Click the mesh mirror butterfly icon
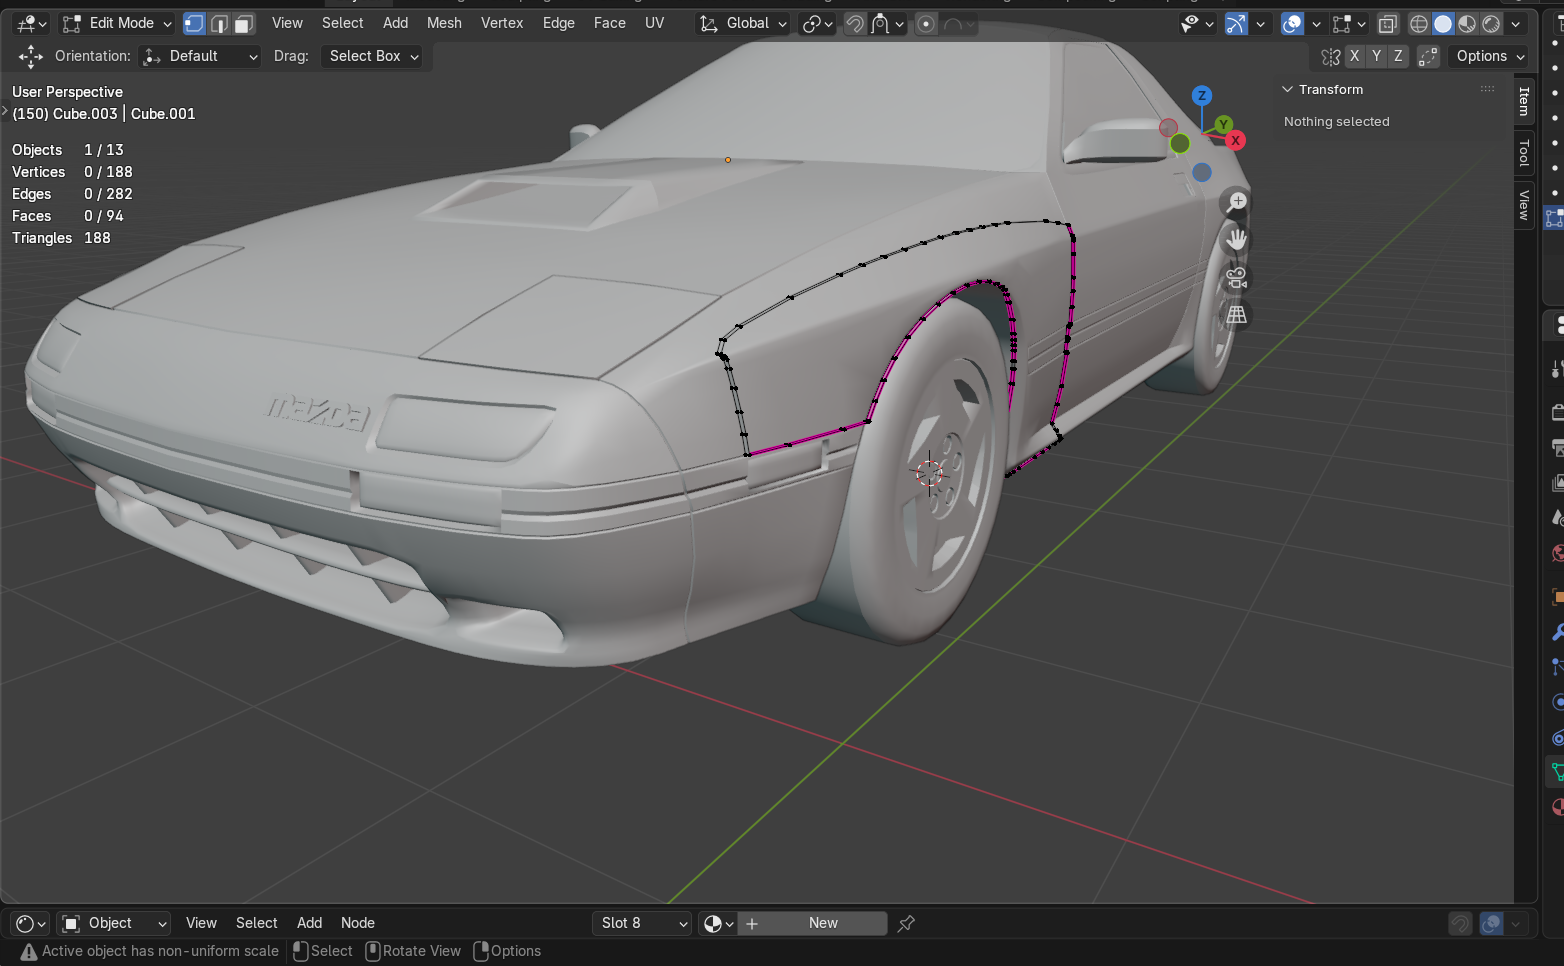The height and width of the screenshot is (966, 1564). coord(1330,56)
